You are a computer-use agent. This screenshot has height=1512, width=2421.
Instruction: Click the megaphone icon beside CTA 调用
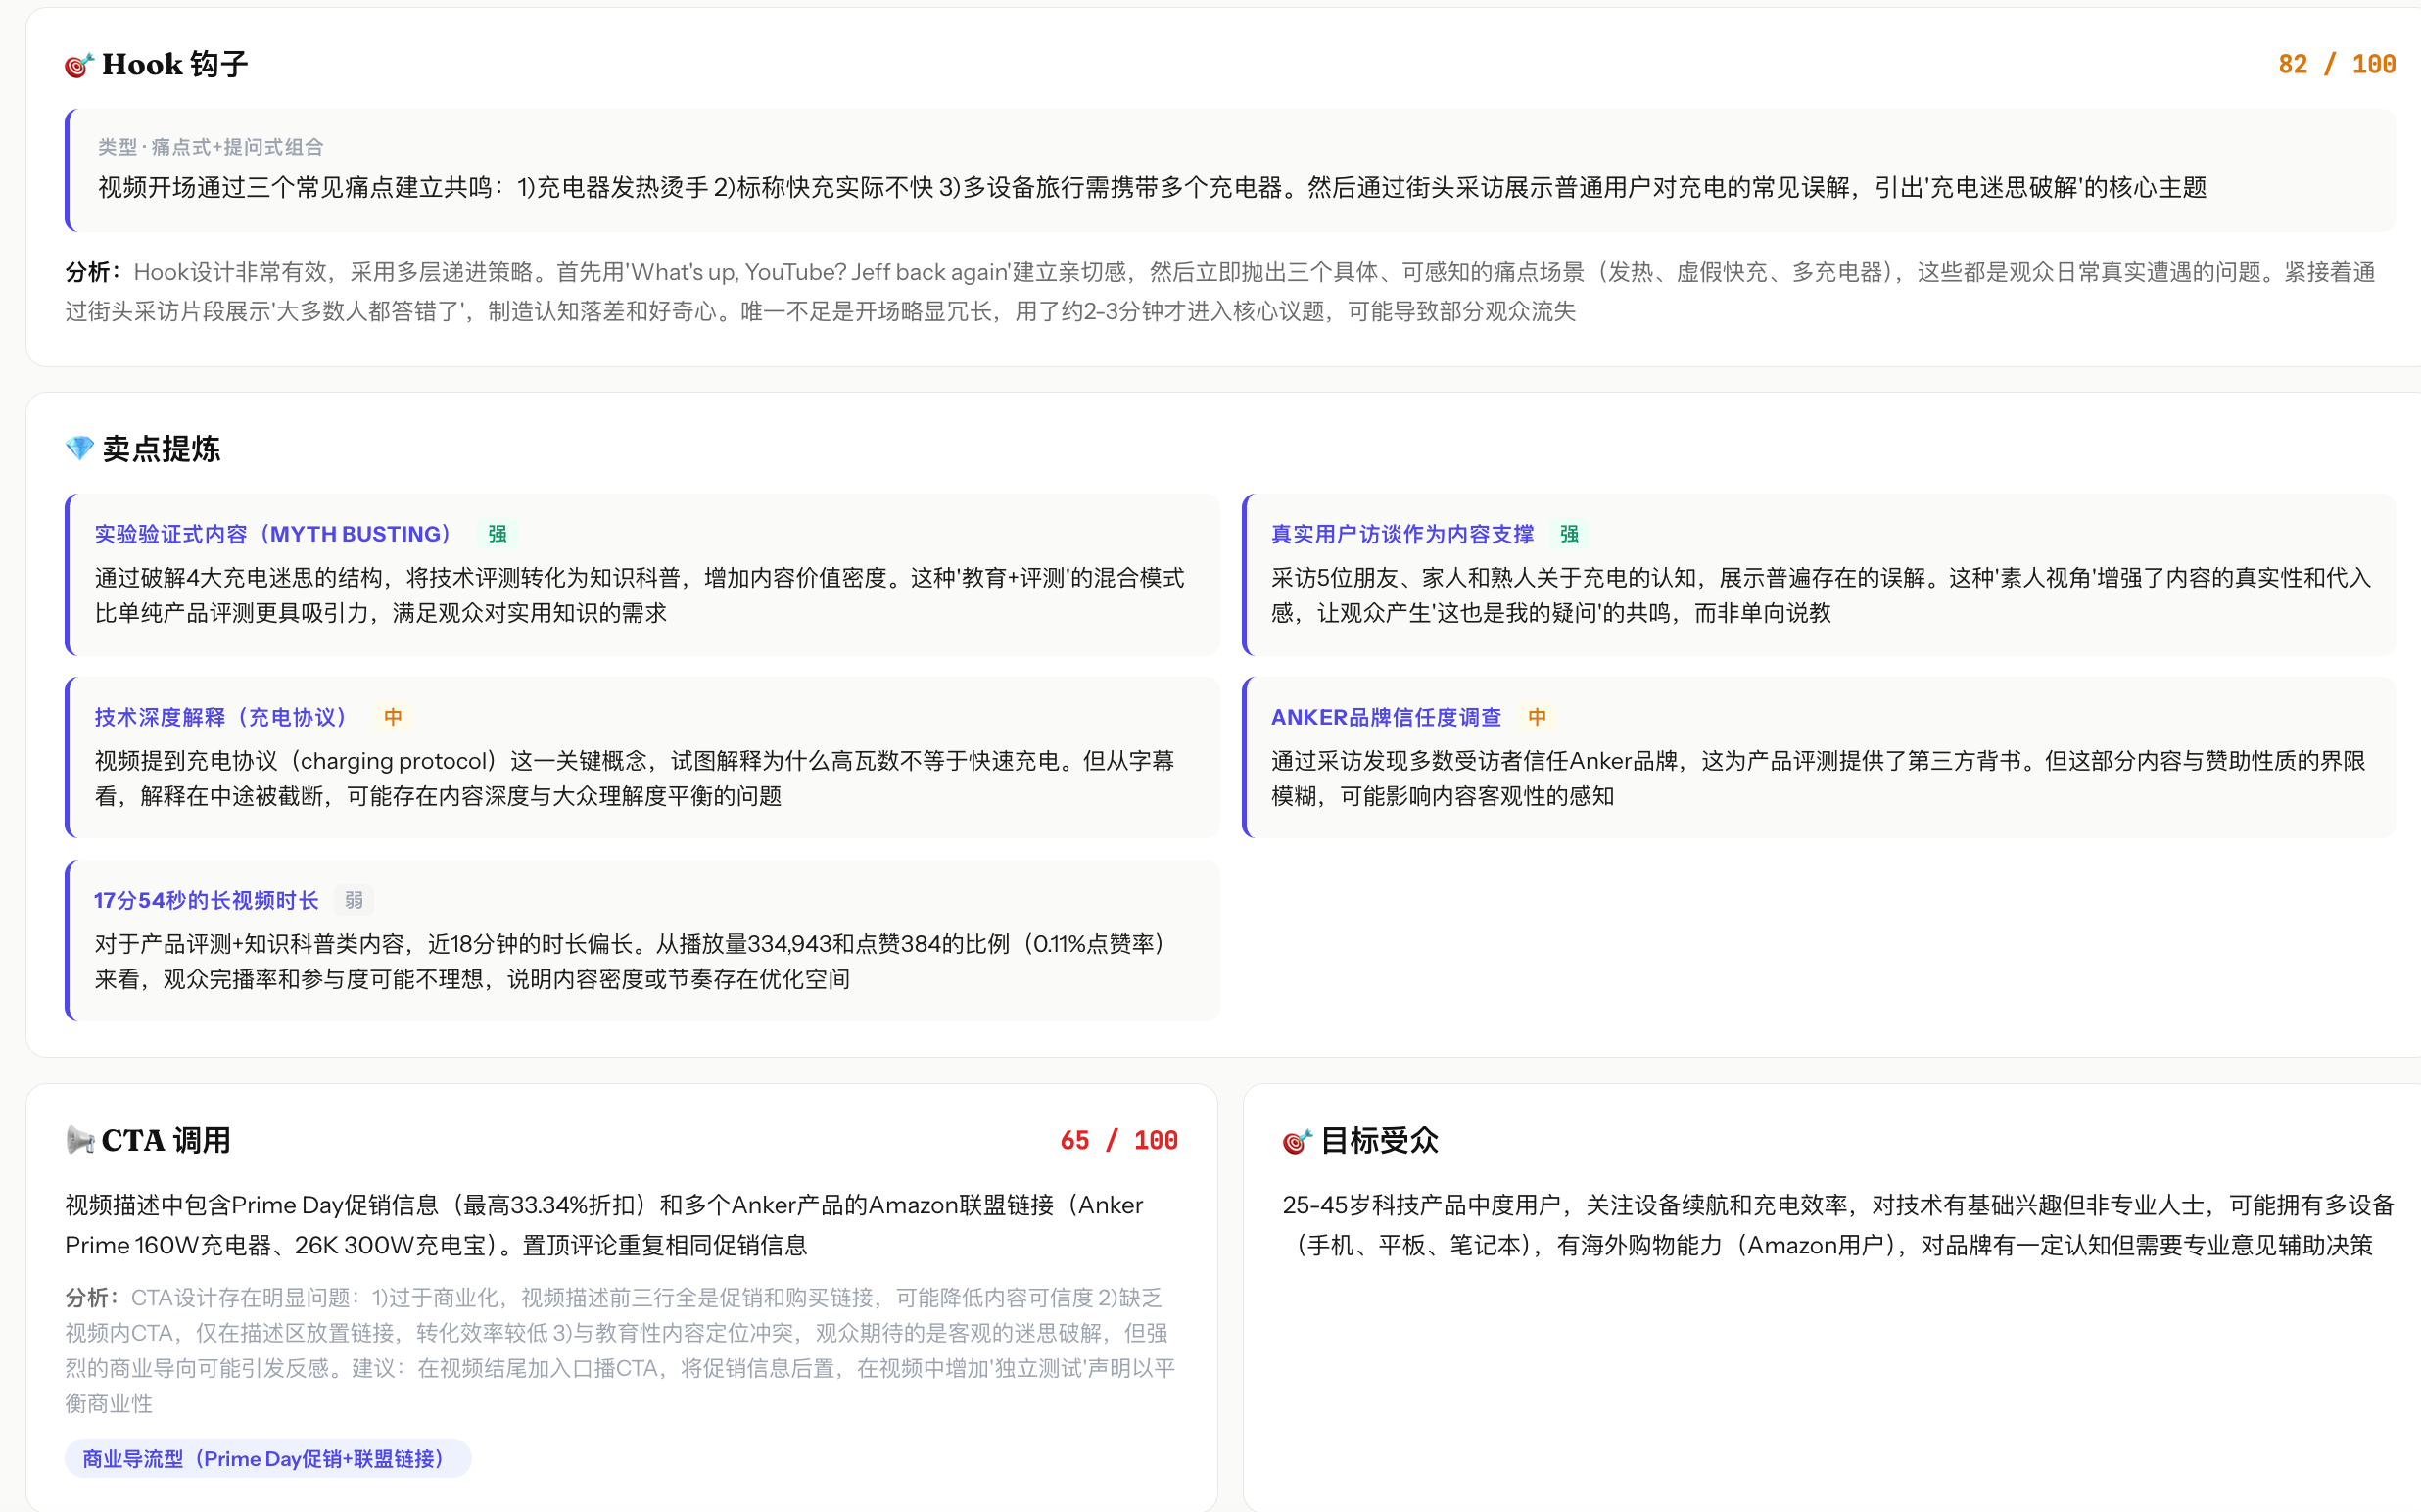click(79, 1140)
